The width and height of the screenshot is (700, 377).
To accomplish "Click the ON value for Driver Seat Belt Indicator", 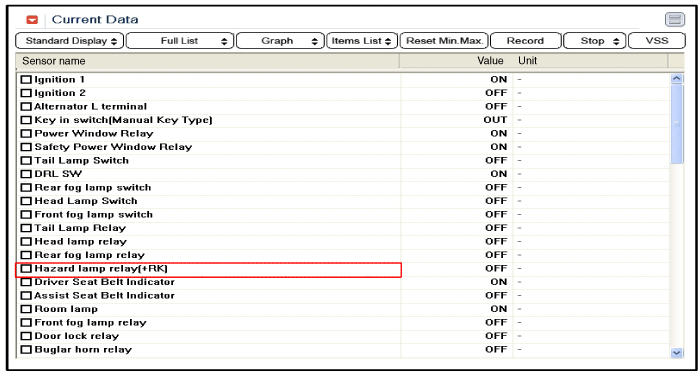I will click(x=499, y=282).
